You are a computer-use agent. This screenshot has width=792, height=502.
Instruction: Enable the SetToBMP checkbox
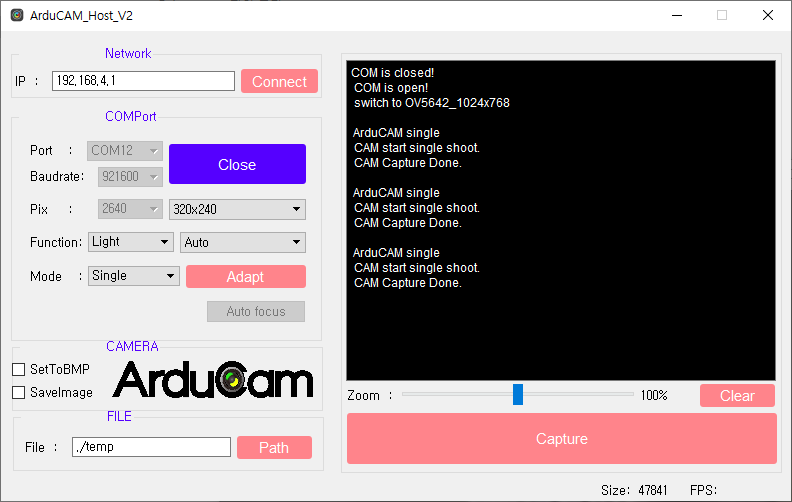[19, 370]
